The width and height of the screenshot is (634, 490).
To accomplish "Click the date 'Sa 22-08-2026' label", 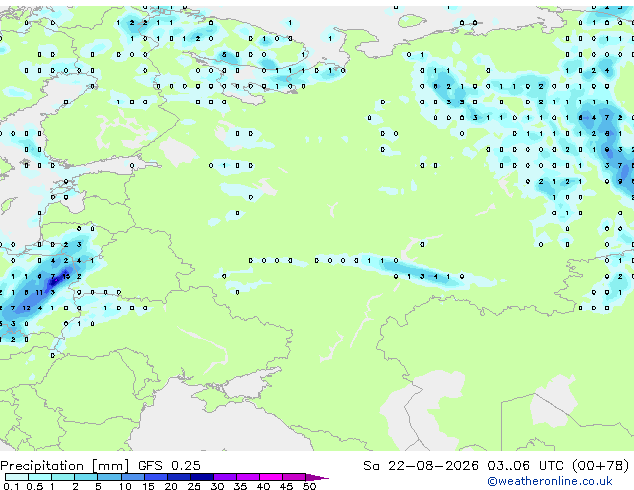I will click(x=421, y=466).
